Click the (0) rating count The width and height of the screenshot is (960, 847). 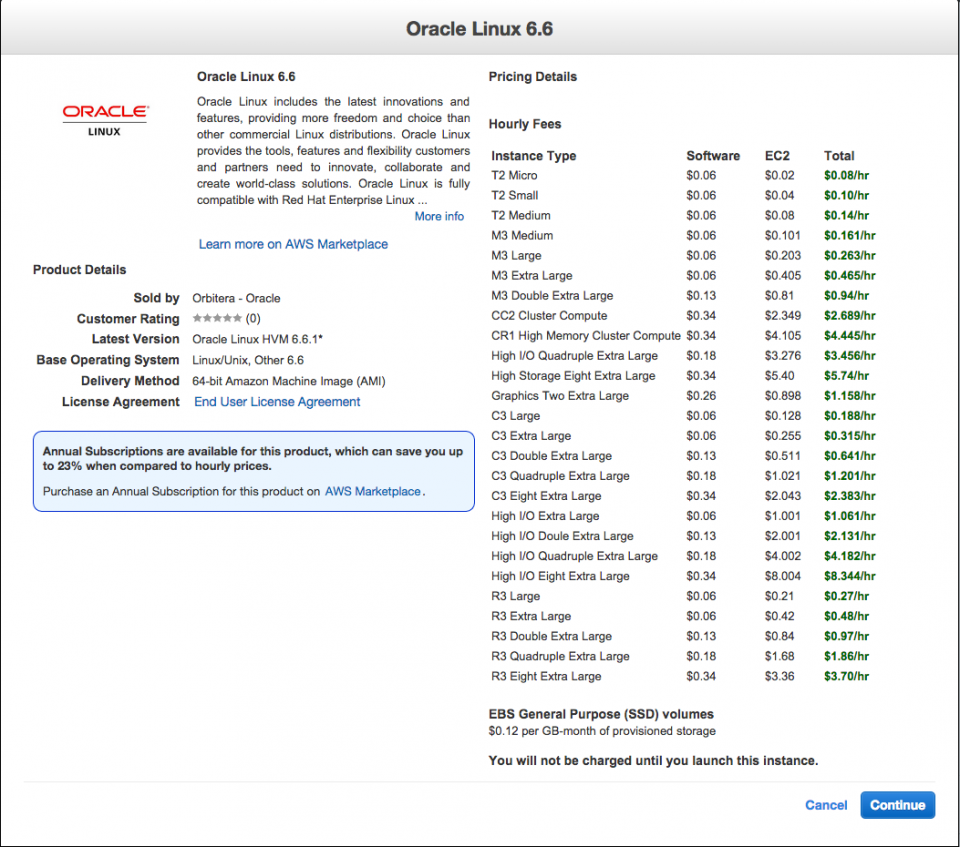(252, 318)
